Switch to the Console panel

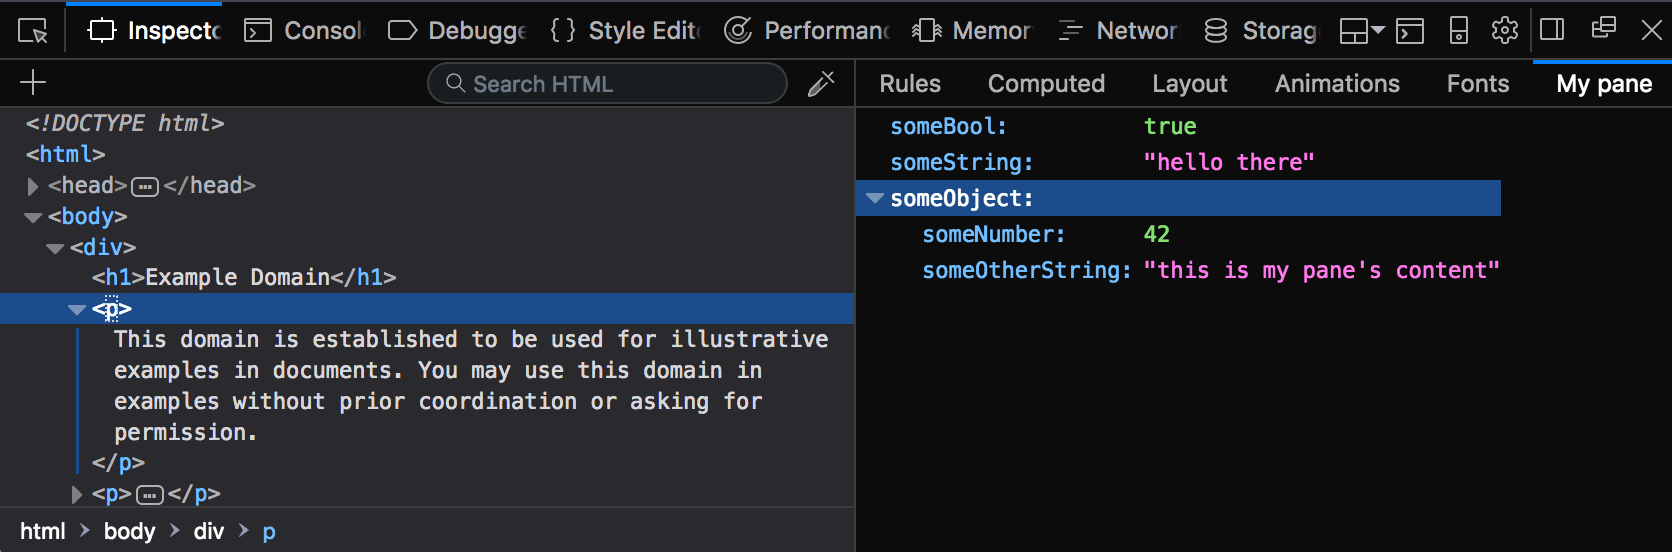click(304, 31)
